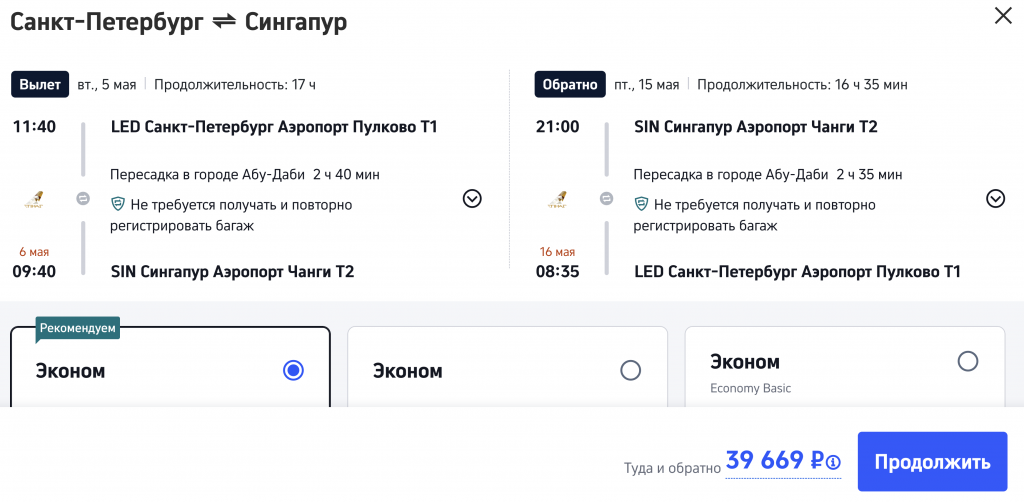Click the Обратно return tab label

point(568,85)
